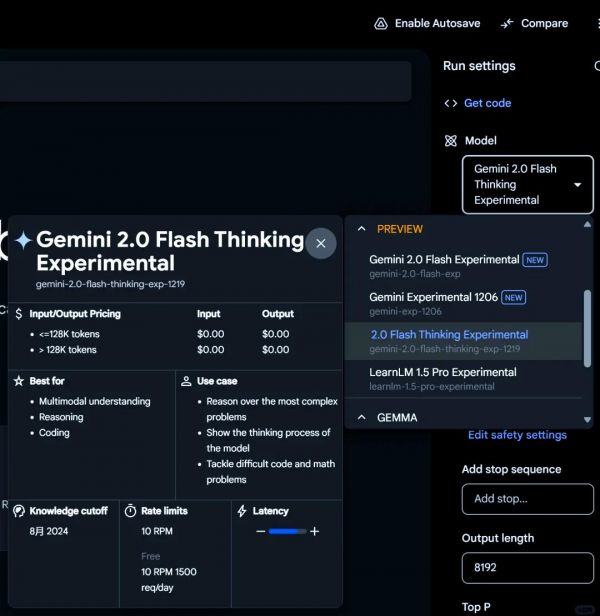Click the Top P label

pos(476,607)
